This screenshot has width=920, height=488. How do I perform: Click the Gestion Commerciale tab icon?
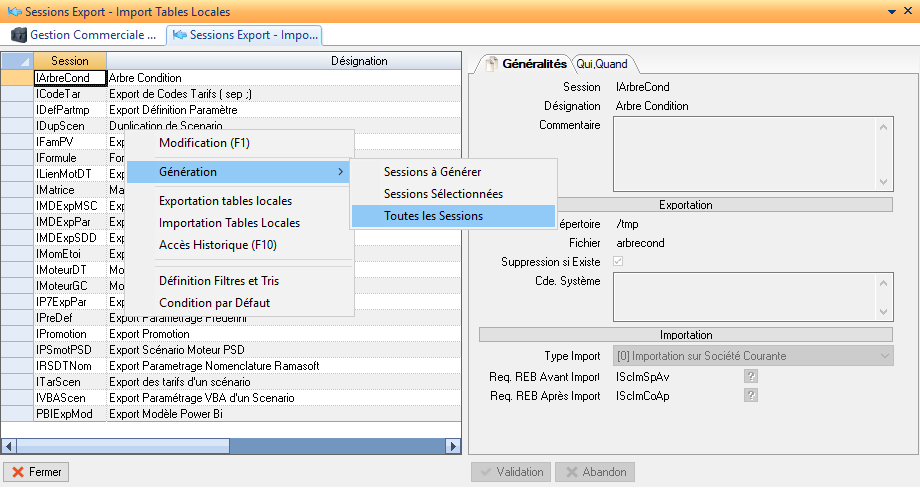tap(19, 35)
